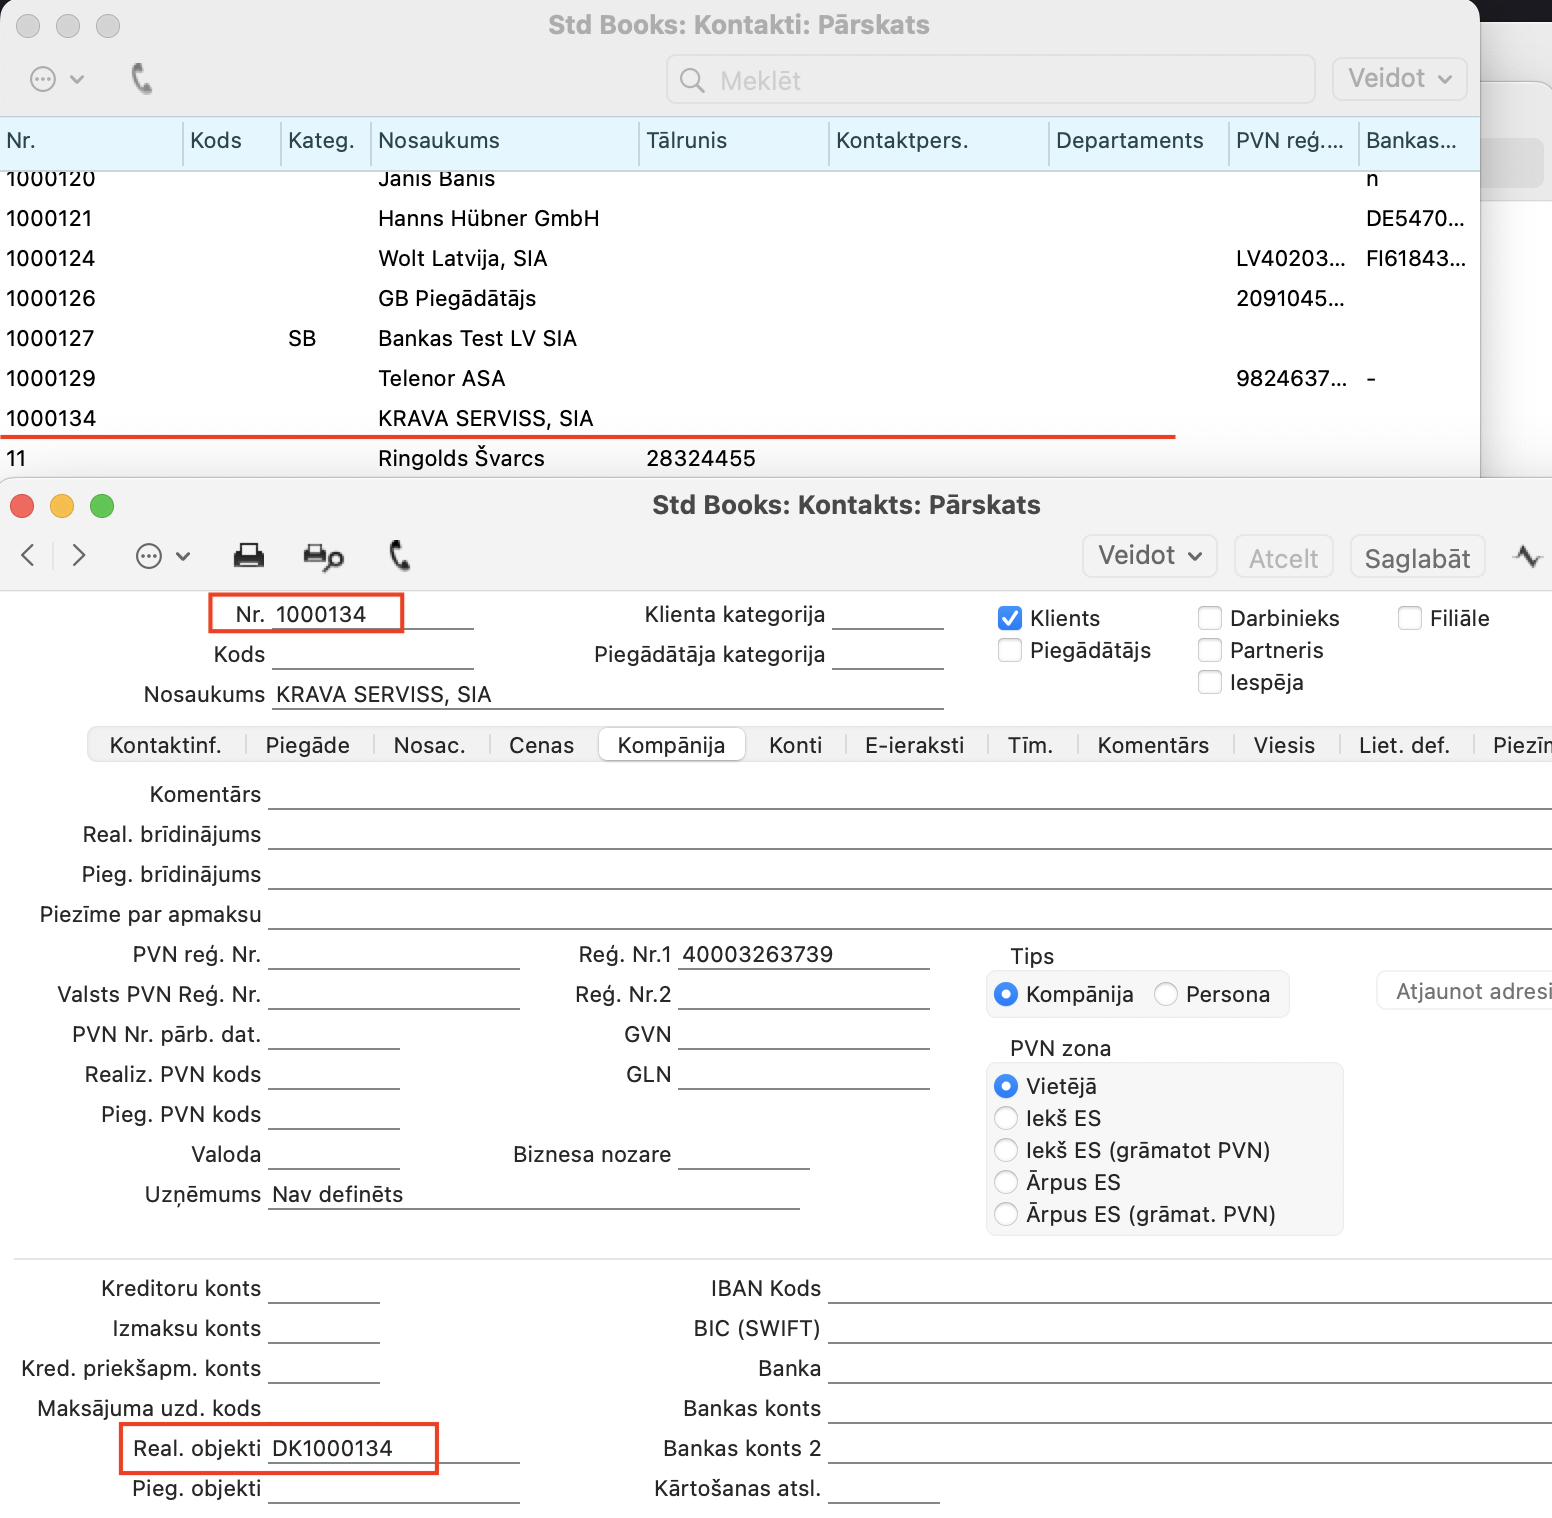Go to the next record with the forward arrow
This screenshot has width=1552, height=1518.
(x=79, y=556)
